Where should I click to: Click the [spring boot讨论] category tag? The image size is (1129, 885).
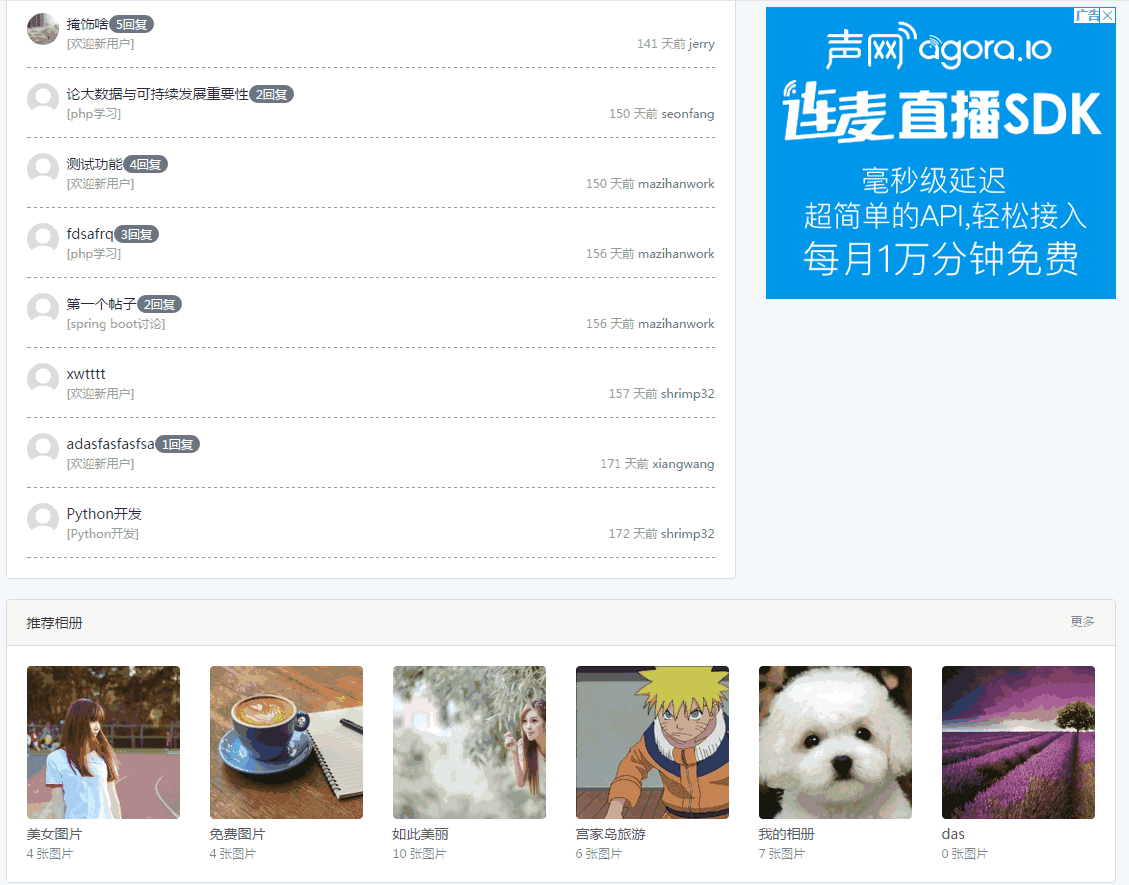click(116, 324)
